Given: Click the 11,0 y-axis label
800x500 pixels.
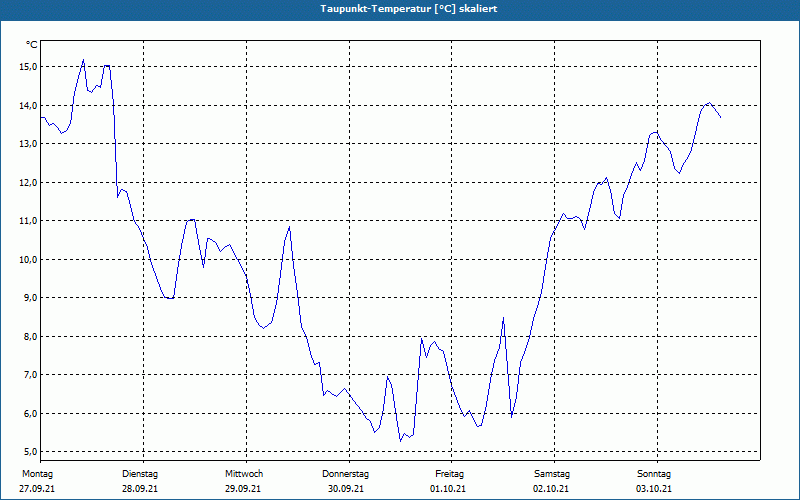Looking at the screenshot, I should [x=29, y=221].
